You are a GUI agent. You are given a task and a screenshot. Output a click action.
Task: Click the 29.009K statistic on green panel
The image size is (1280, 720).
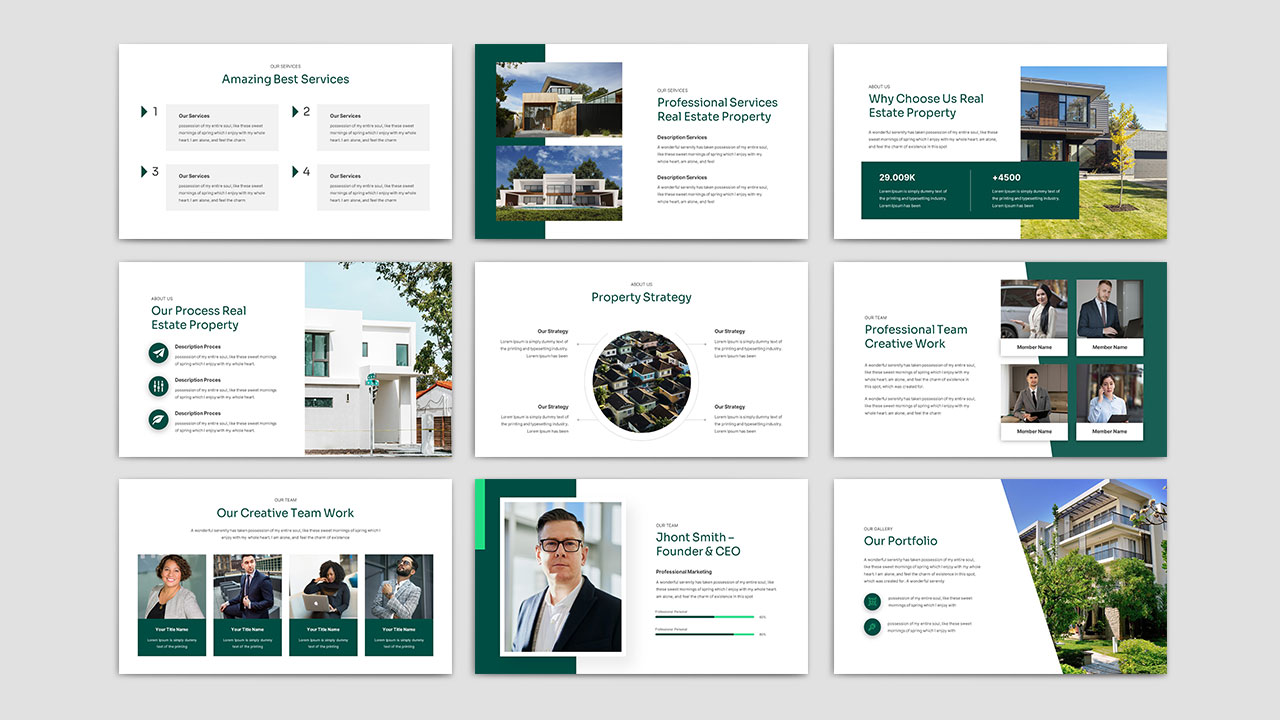896,178
